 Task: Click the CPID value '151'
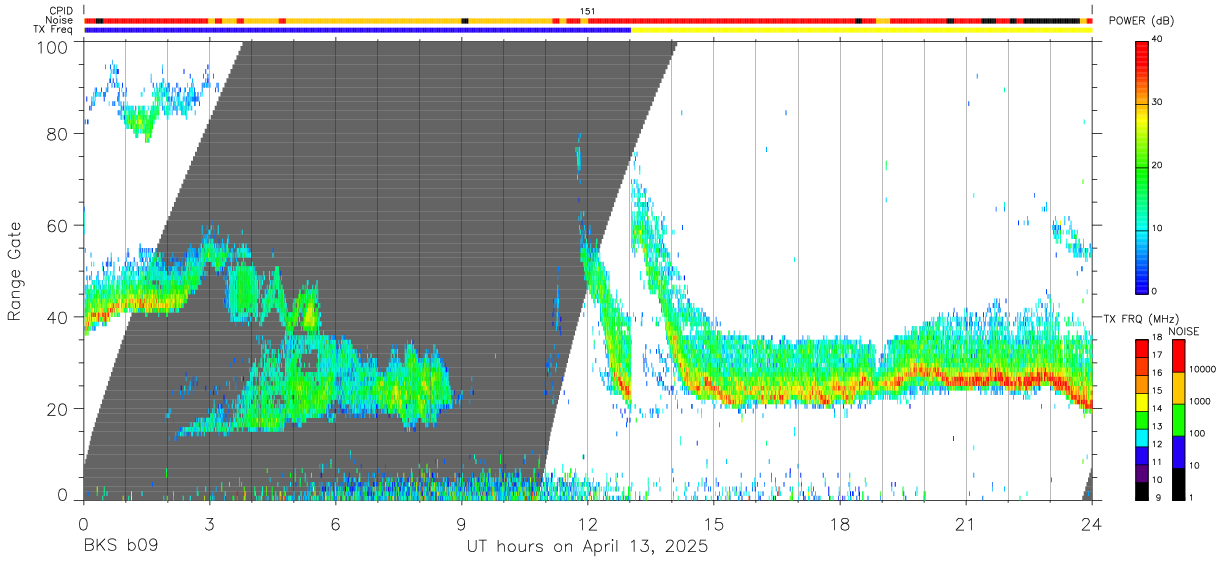[x=588, y=11]
